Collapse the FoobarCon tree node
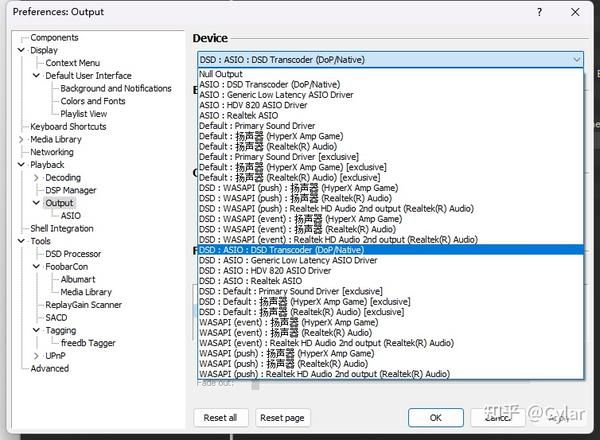The height and width of the screenshot is (440, 600). [x=36, y=267]
